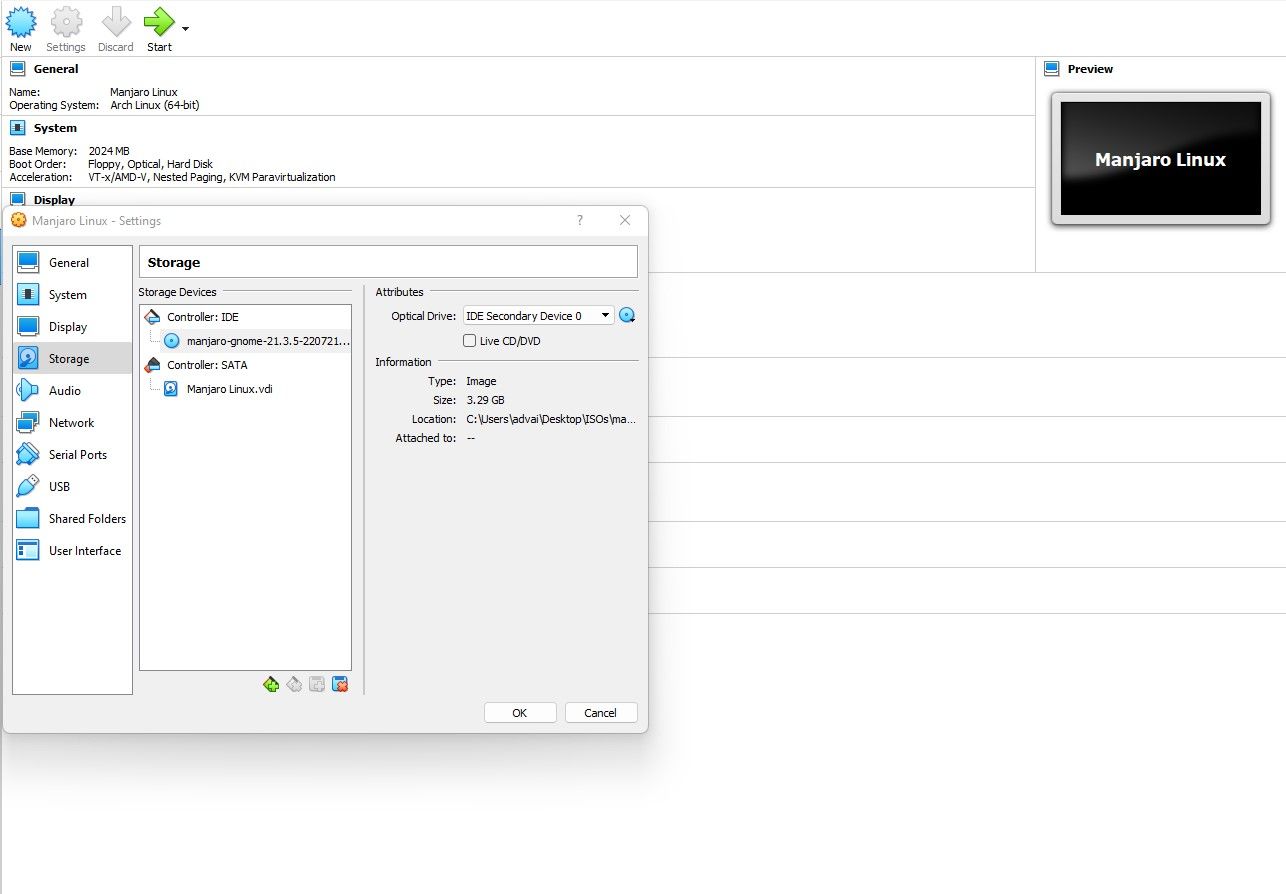Click the green Add Controller icon
This screenshot has width=1286, height=894.
[x=271, y=684]
